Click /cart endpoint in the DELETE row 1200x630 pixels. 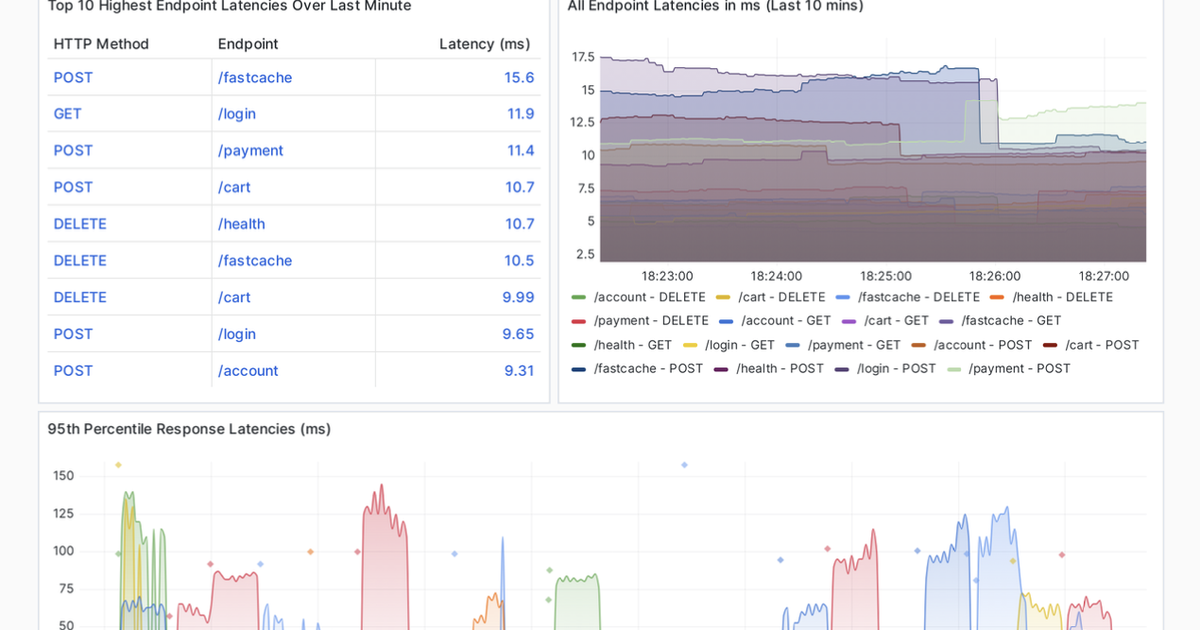[234, 297]
